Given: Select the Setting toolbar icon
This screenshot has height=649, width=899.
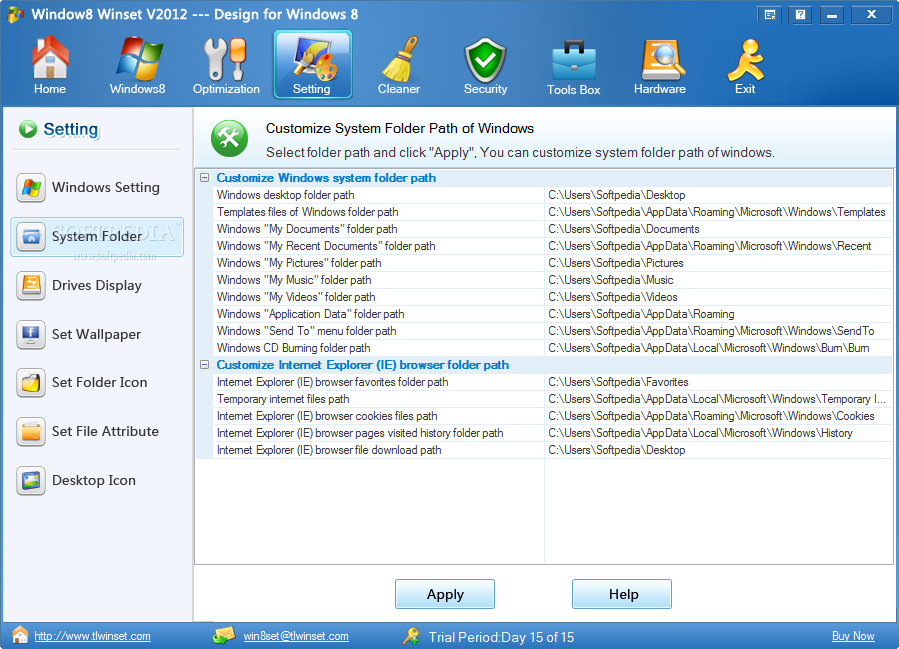Looking at the screenshot, I should pos(312,64).
